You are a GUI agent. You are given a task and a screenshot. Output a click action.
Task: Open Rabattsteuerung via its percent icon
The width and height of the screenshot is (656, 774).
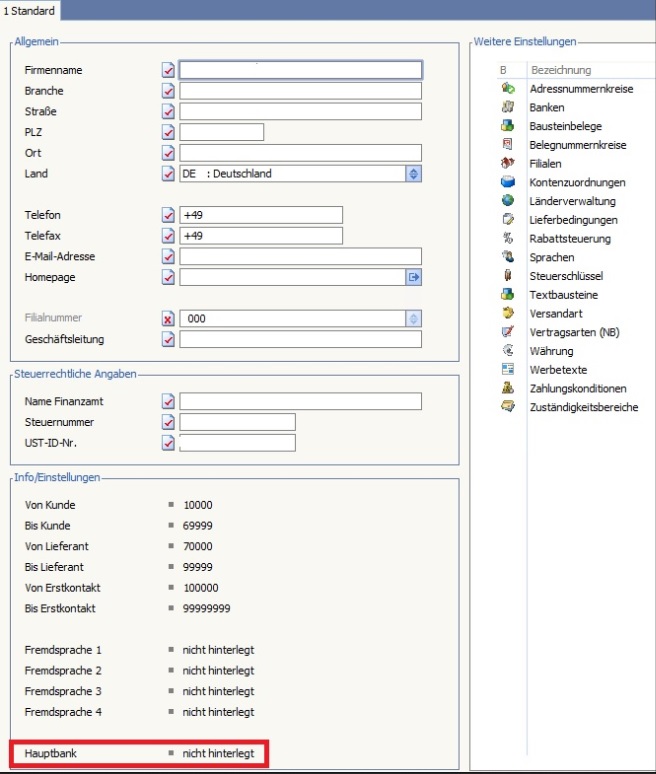coord(507,239)
